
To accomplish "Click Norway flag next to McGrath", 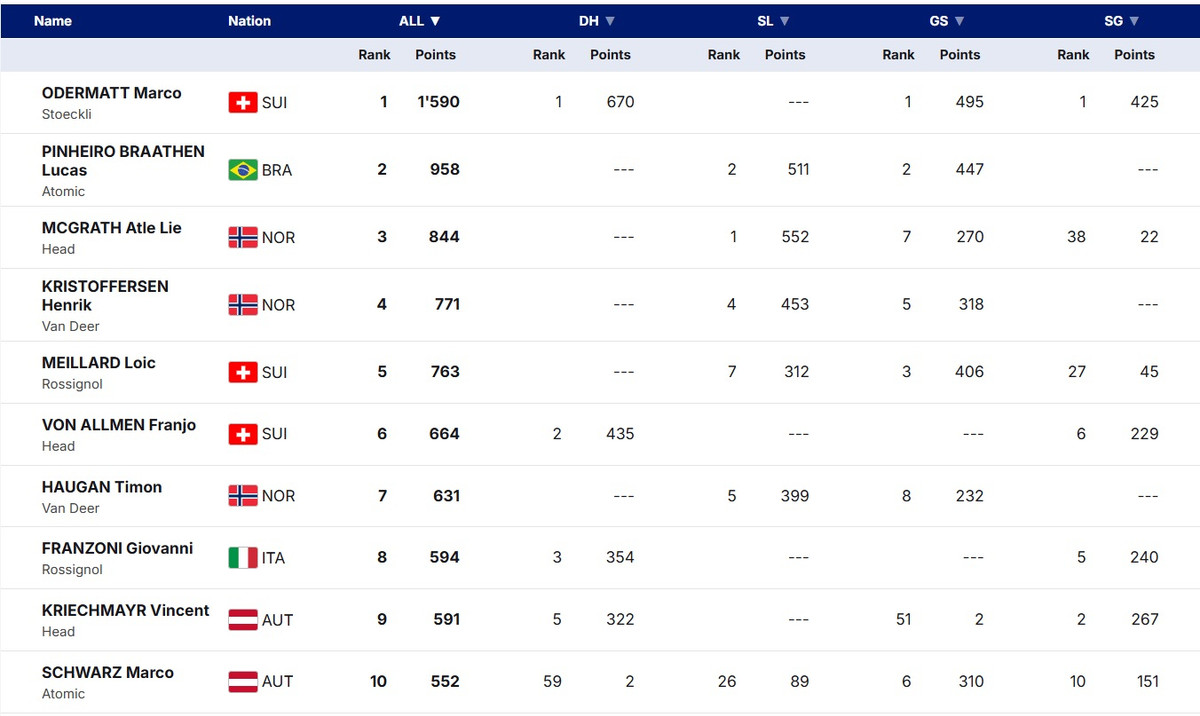I will 243,237.
